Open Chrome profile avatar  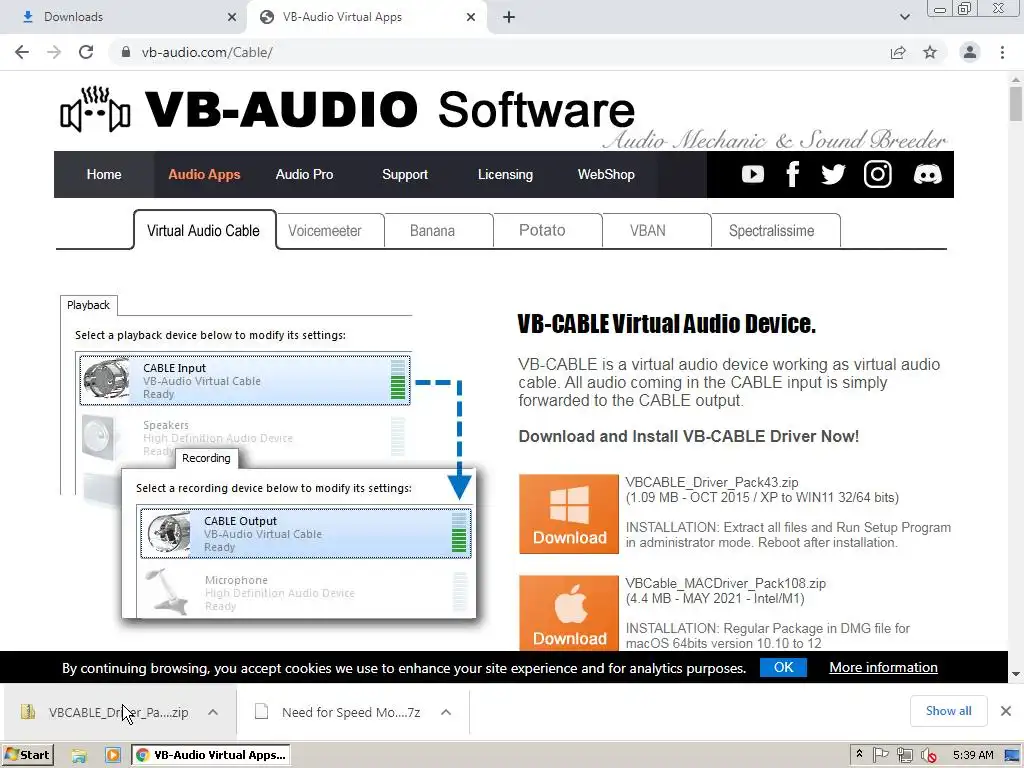(x=970, y=52)
